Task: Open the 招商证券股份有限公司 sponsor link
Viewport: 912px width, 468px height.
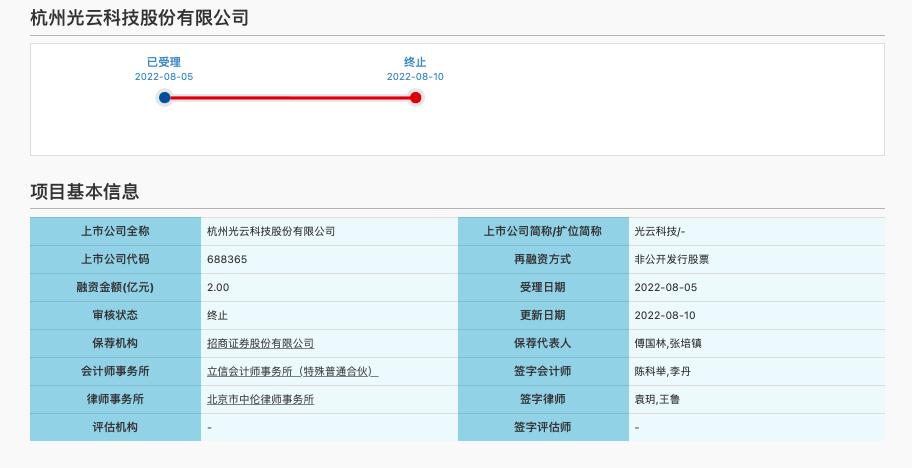Action: tap(261, 344)
